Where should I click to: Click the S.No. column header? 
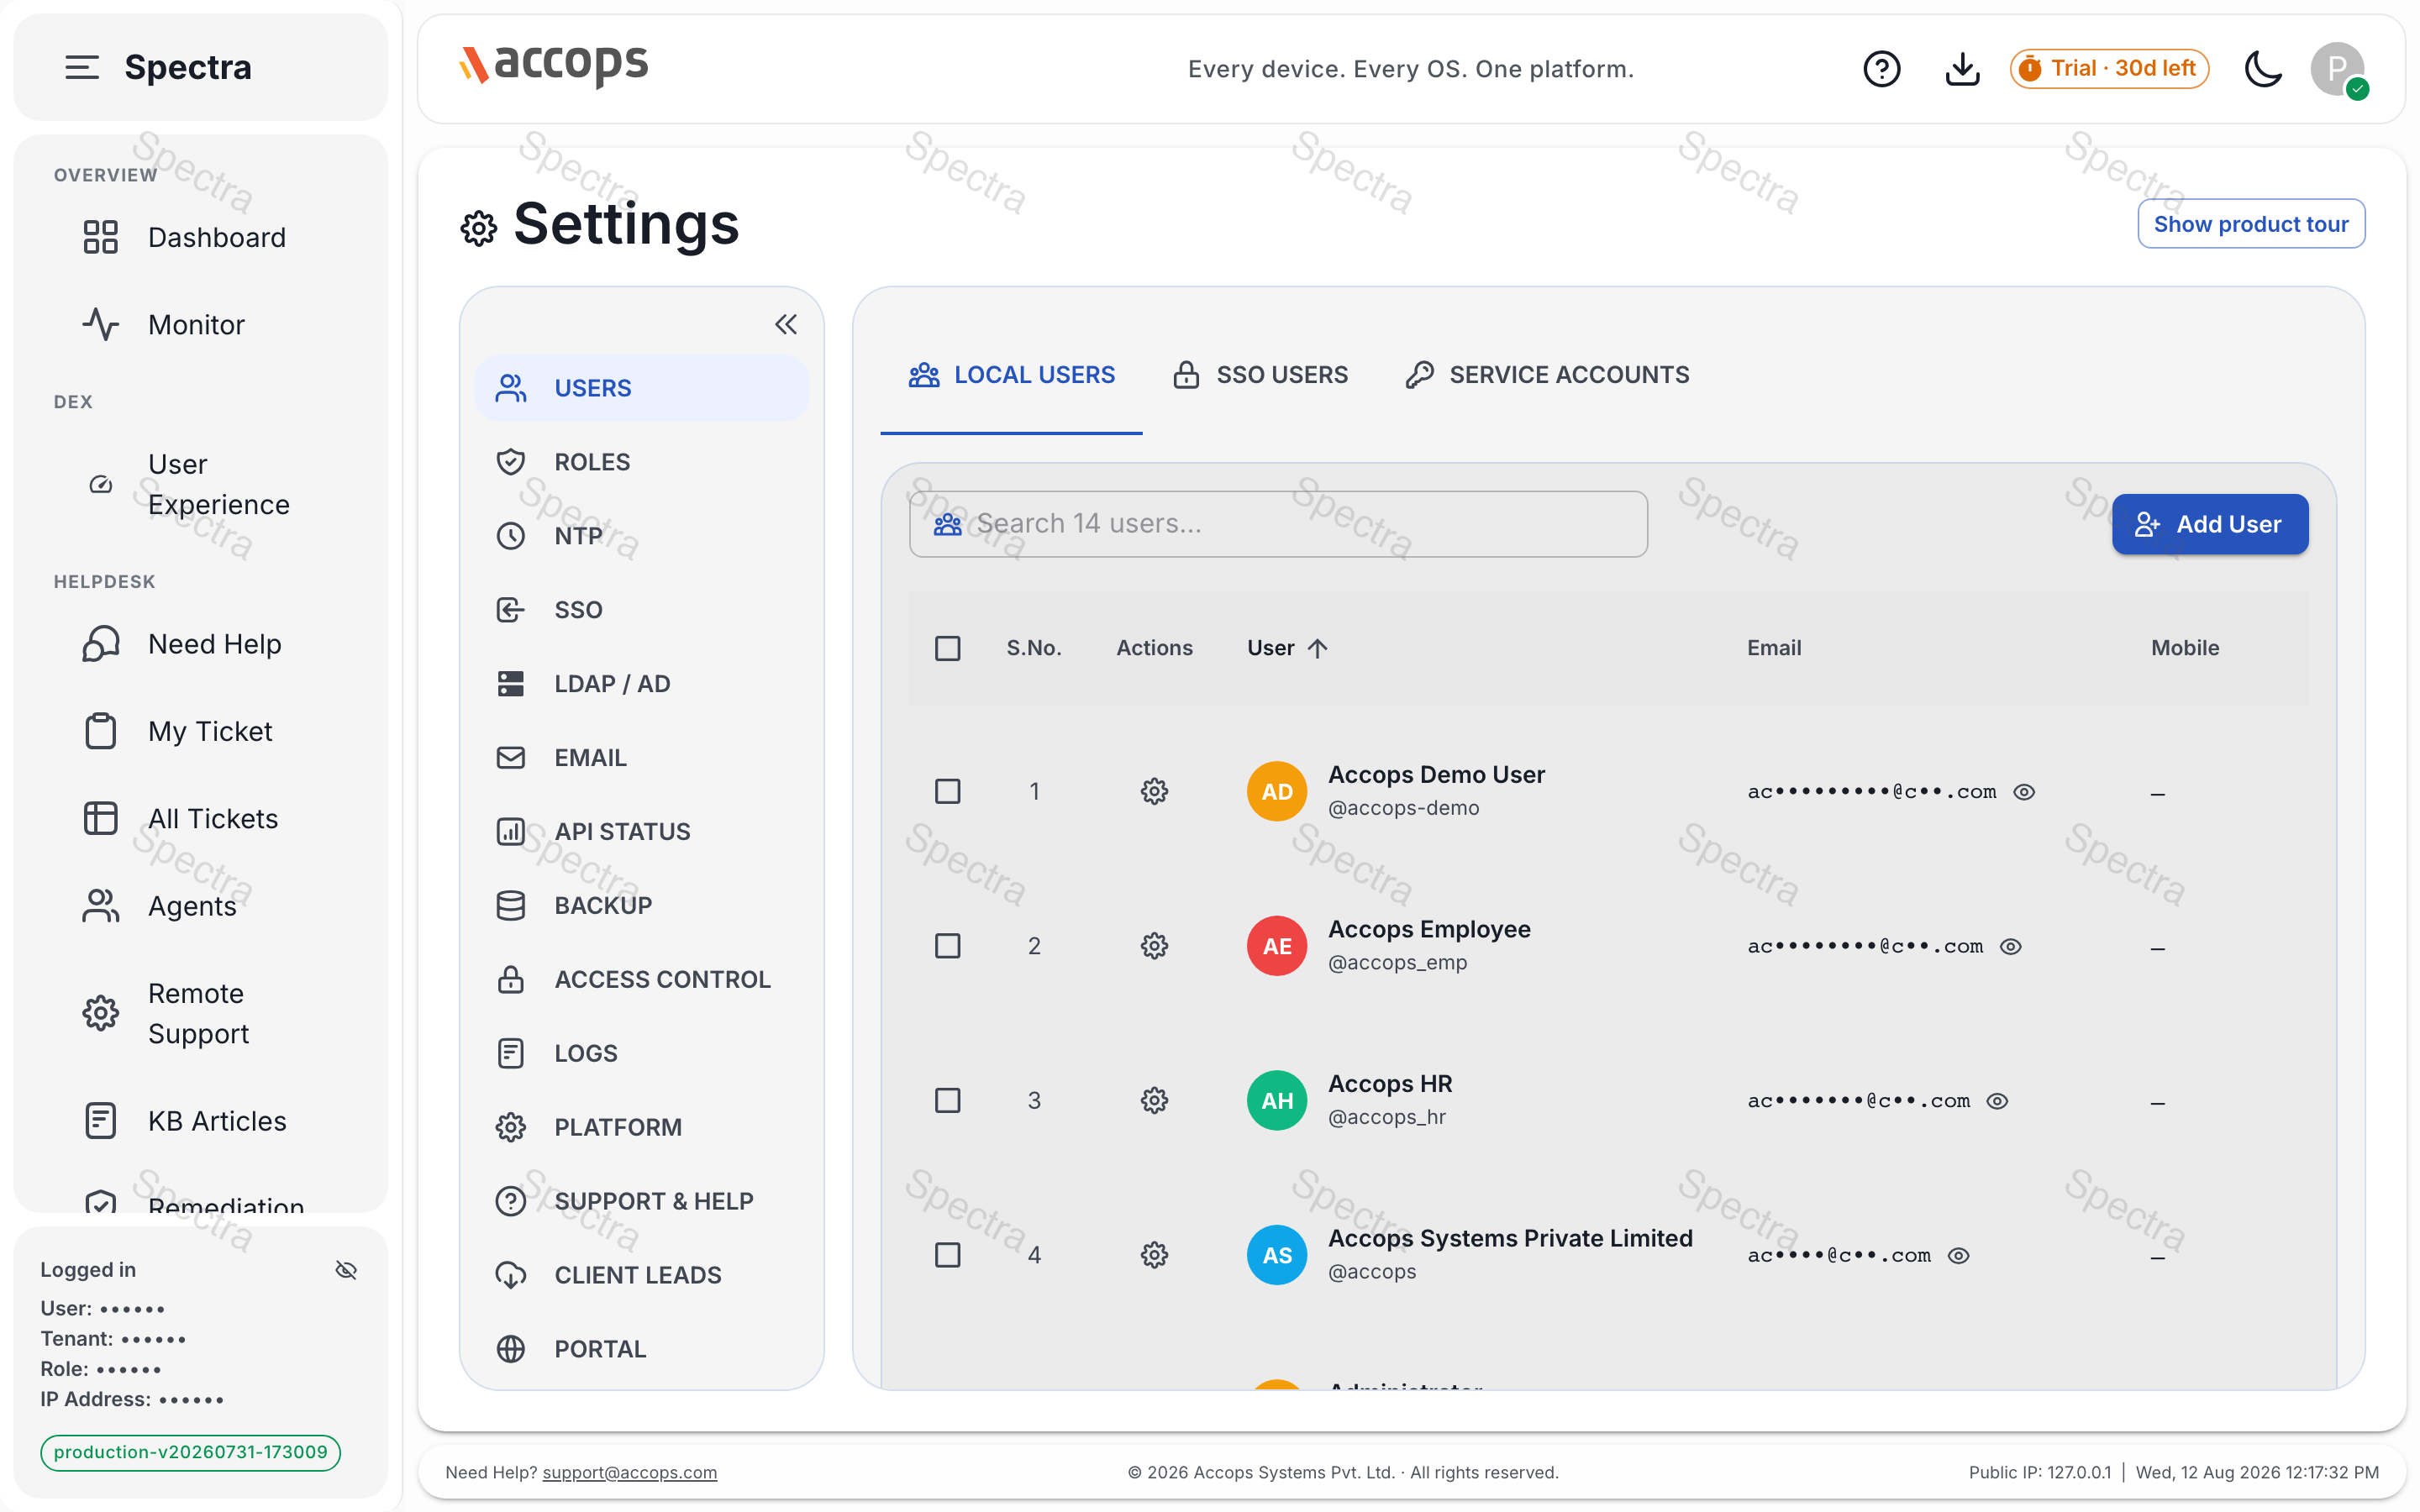1033,648
